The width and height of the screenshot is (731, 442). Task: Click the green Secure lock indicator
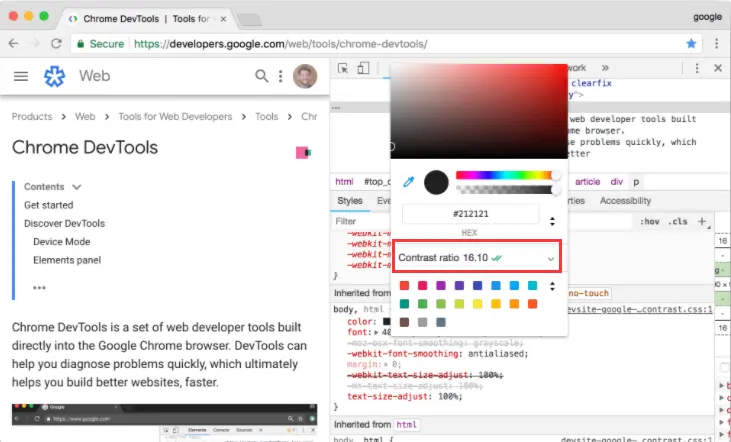tap(101, 44)
